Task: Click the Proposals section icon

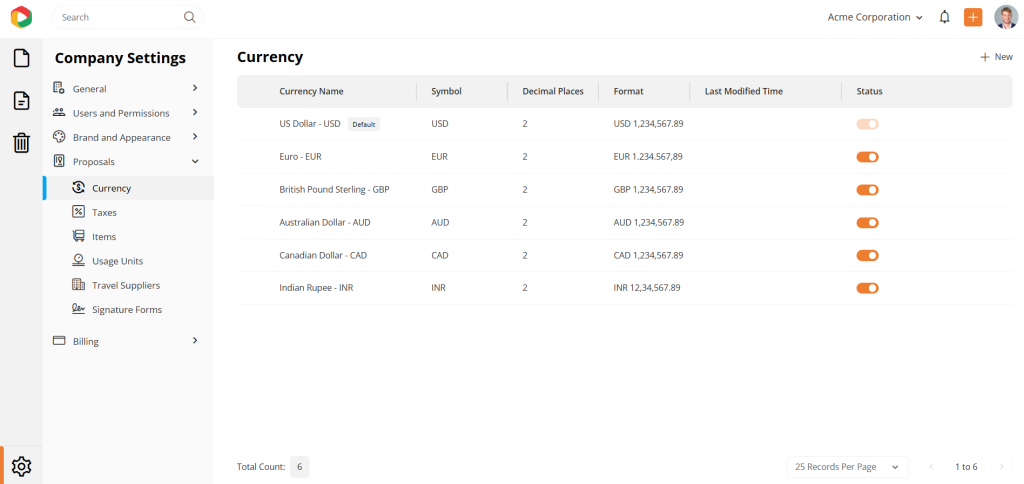Action: 59,161
